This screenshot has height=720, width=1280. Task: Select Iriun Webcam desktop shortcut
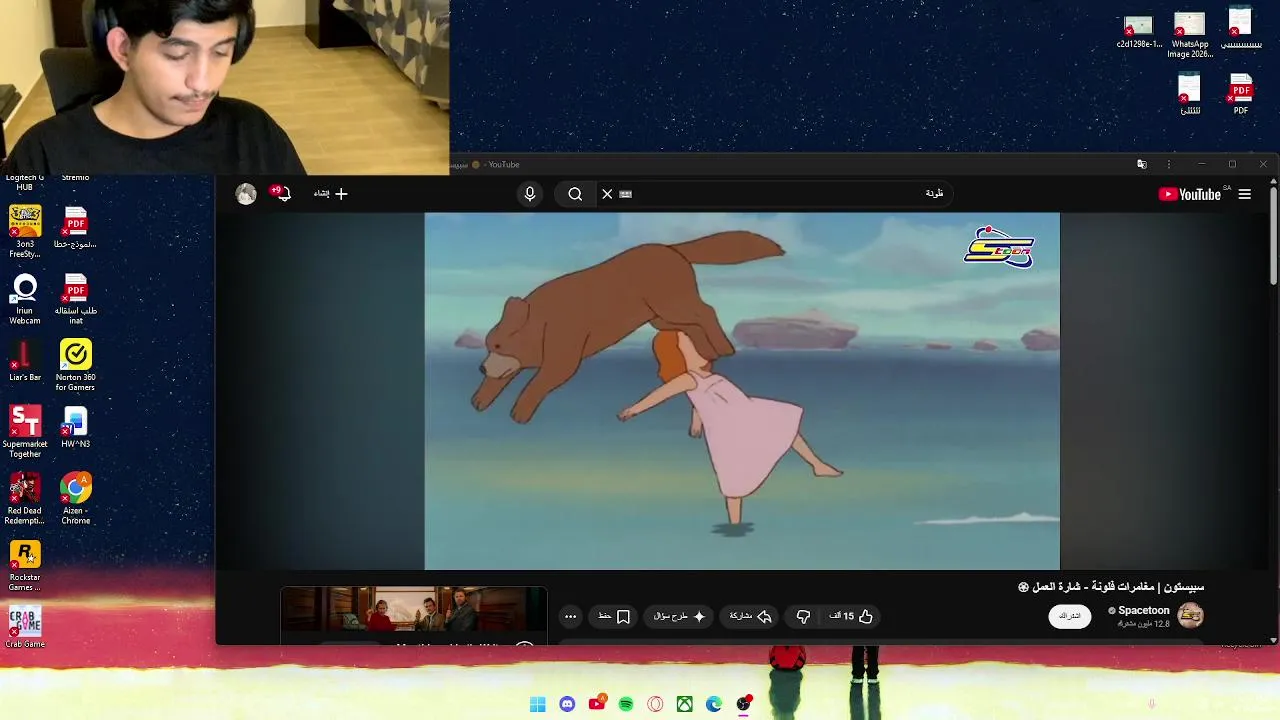[25, 299]
